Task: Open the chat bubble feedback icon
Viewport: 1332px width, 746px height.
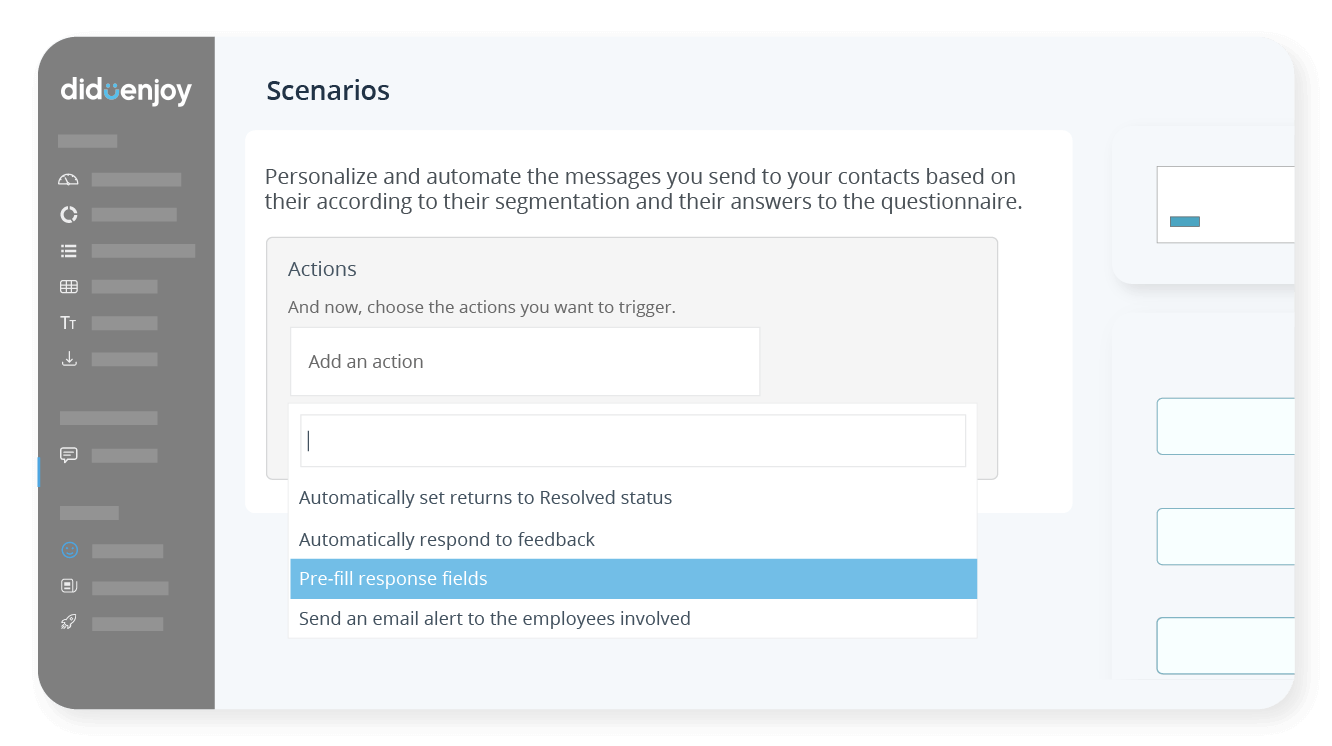Action: point(68,455)
